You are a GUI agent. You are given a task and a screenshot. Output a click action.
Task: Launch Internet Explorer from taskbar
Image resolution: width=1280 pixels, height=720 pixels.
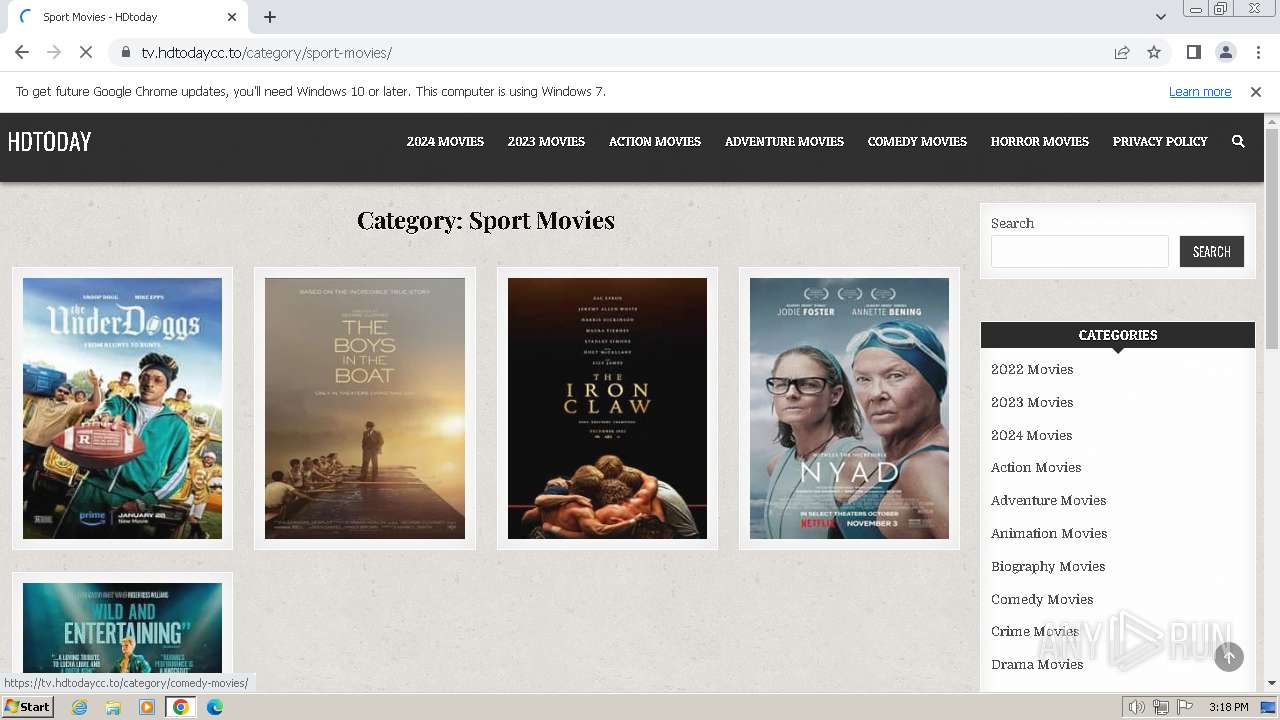pyautogui.click(x=79, y=707)
